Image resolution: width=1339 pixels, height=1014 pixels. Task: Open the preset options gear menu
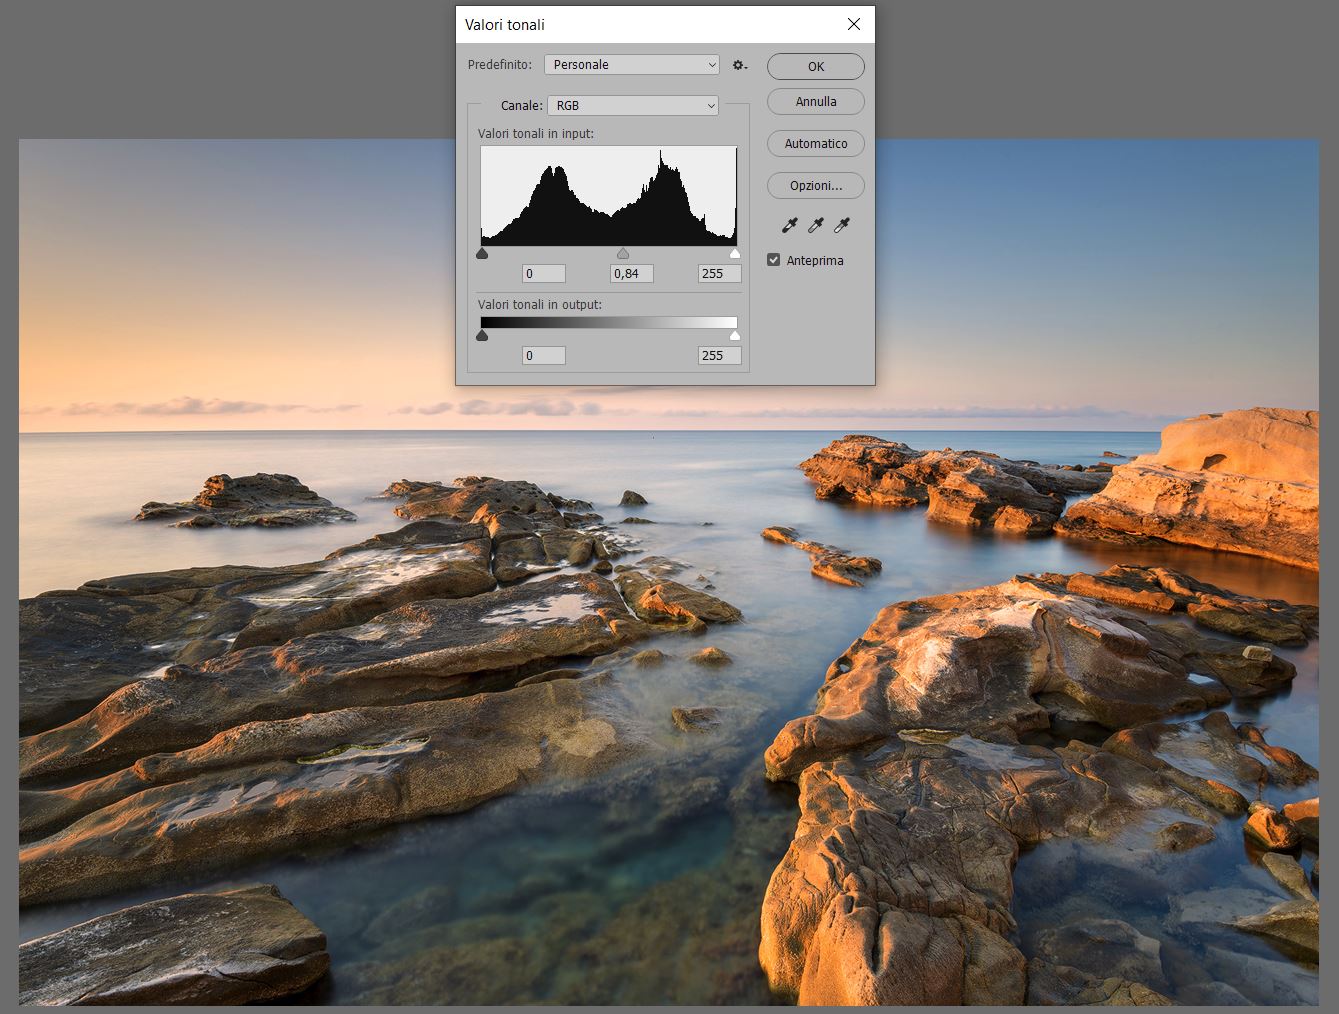tap(739, 65)
